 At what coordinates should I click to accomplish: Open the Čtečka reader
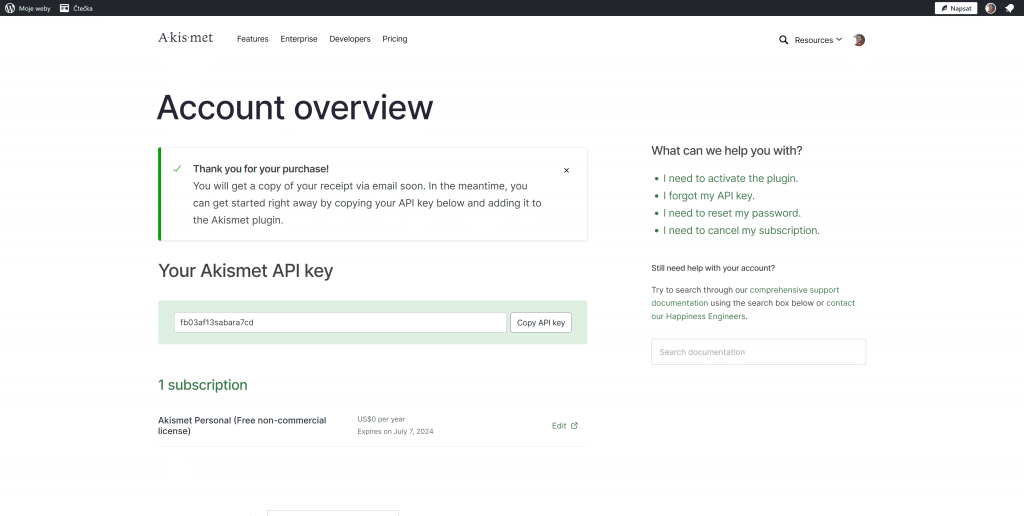(76, 8)
